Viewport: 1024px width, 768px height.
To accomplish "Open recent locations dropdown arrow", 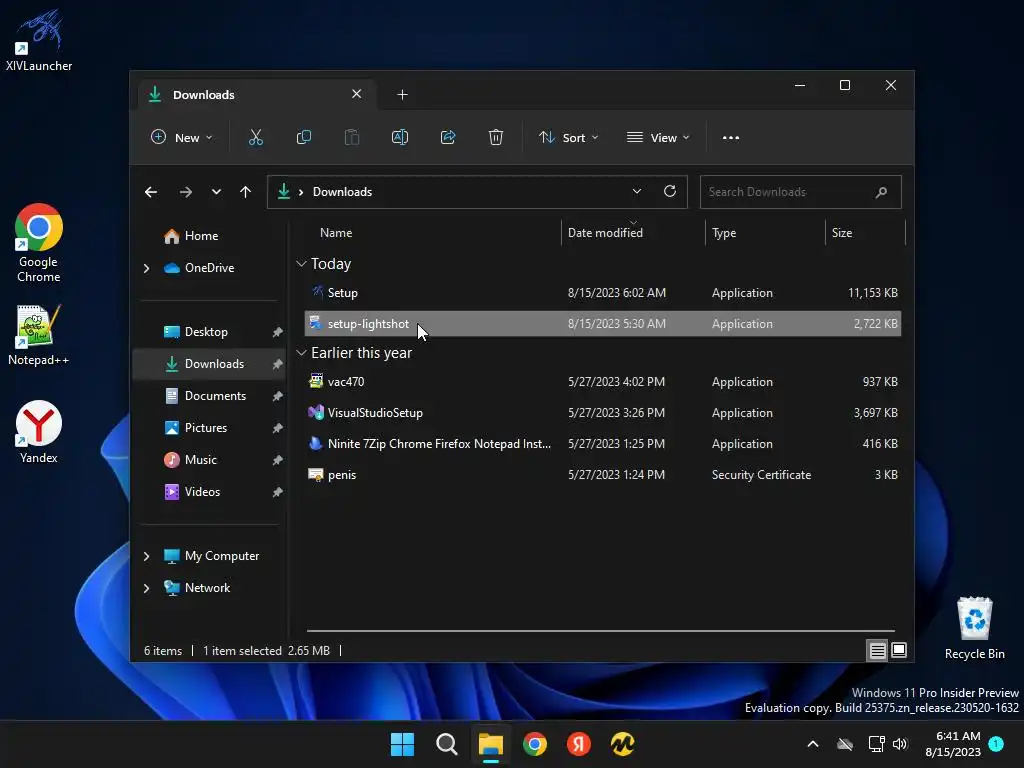I will coord(216,192).
